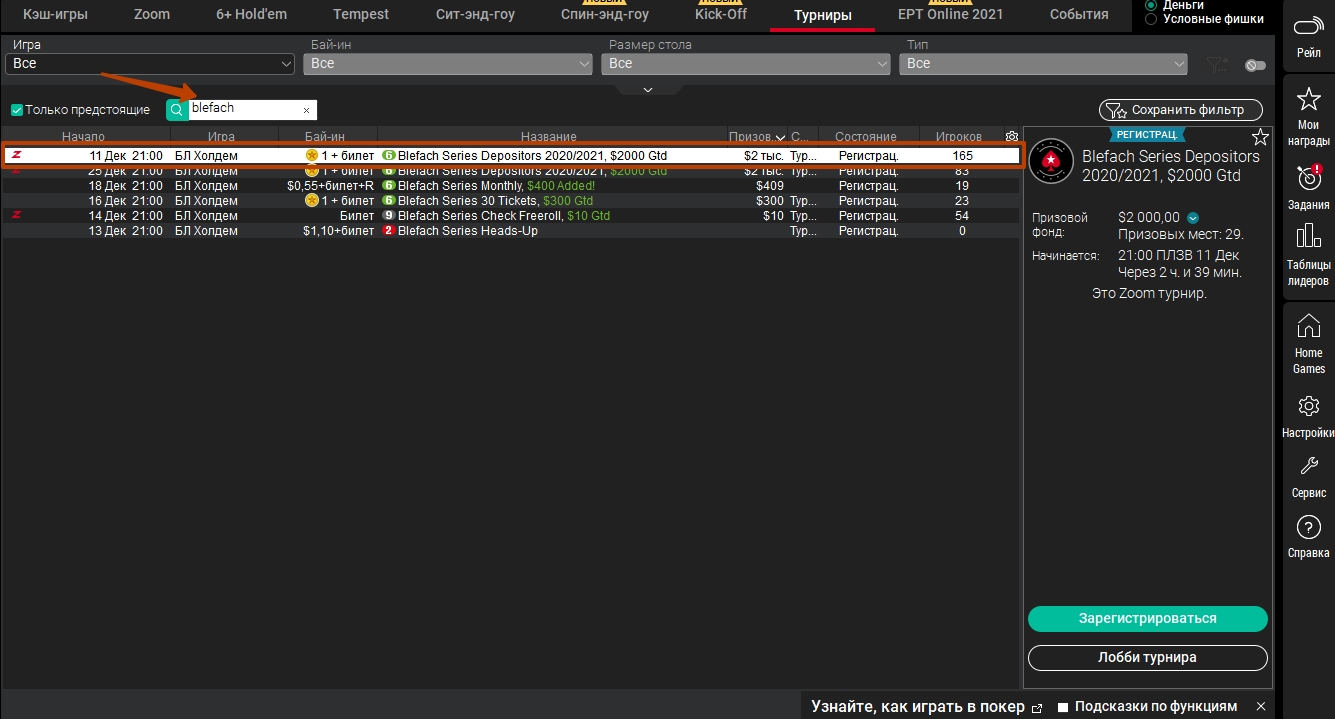The width and height of the screenshot is (1335, 719).
Task: Click the PokerStars spade tournament logo
Action: pos(1050,160)
